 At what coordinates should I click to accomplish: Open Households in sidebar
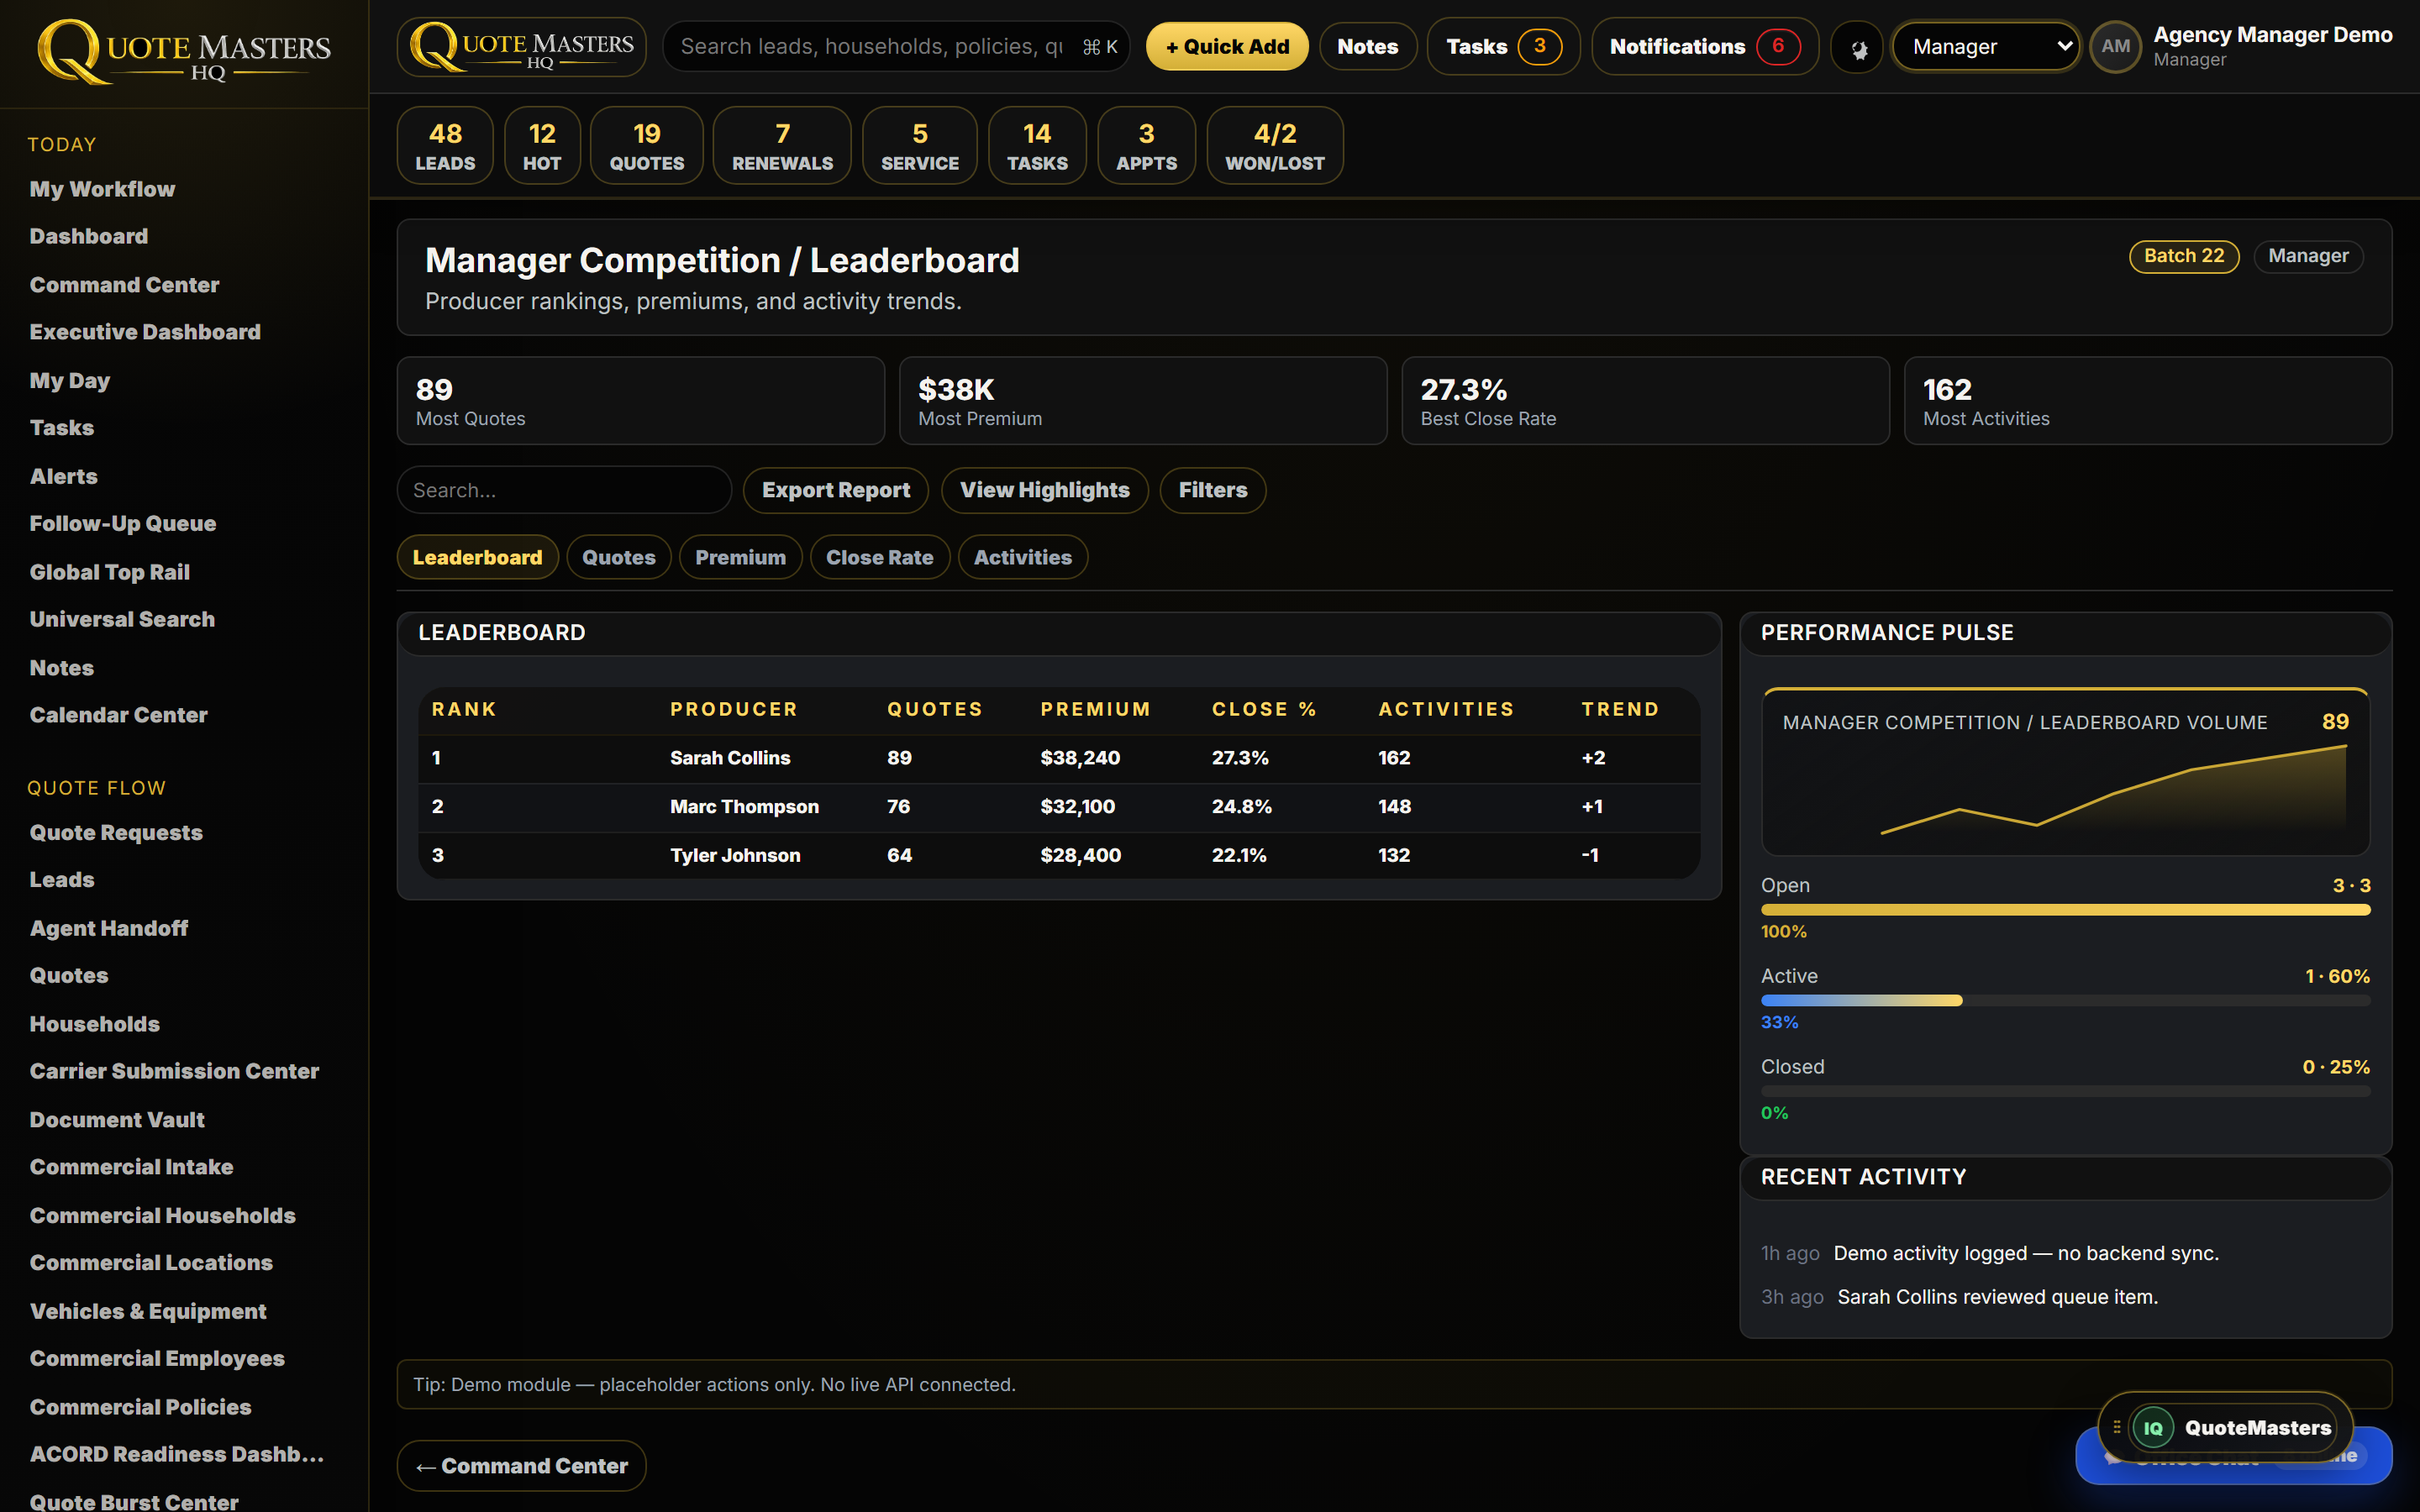(95, 1024)
